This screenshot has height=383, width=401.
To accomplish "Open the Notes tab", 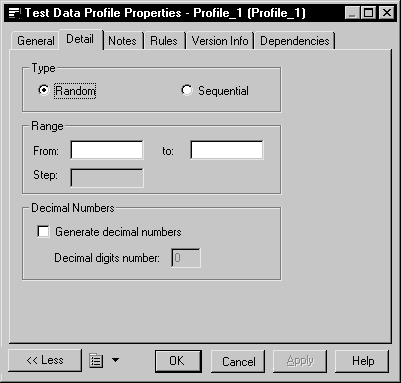I will [x=122, y=41].
